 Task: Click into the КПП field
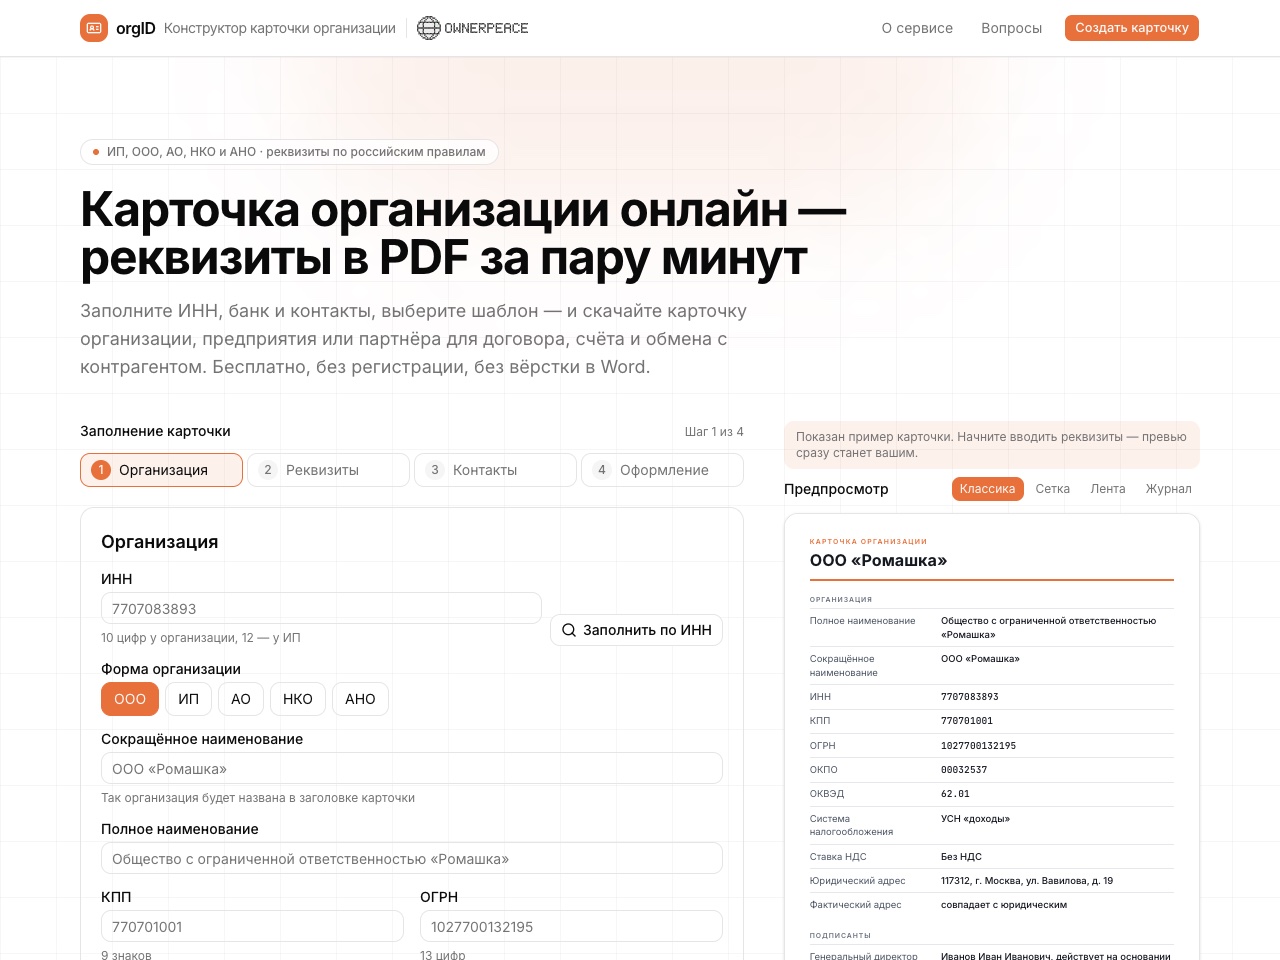click(x=252, y=927)
